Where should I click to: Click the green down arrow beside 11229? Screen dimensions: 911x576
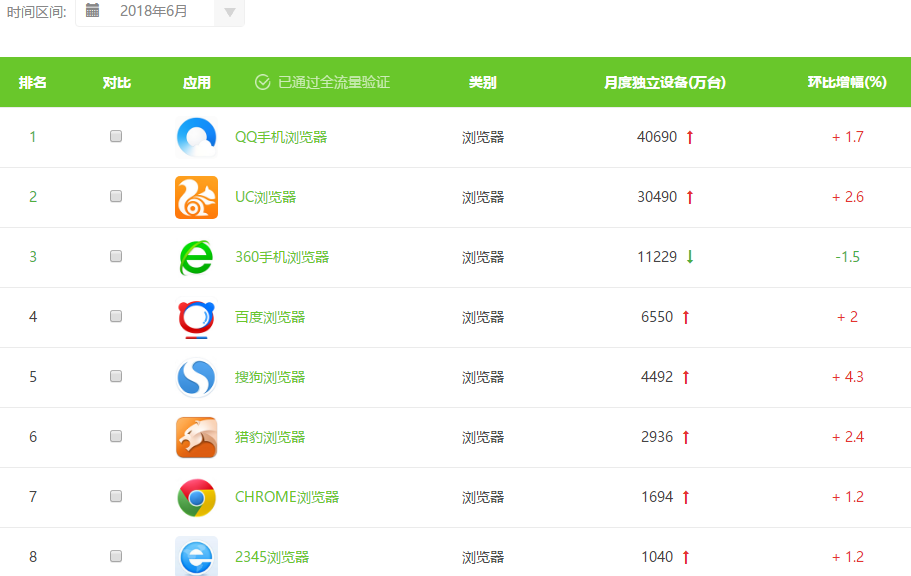pyautogui.click(x=690, y=257)
